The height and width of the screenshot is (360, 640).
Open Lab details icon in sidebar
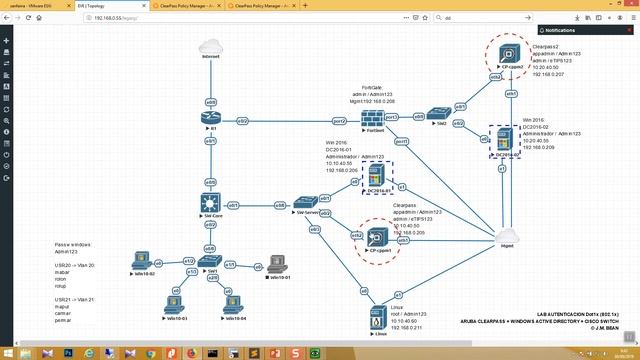point(6,144)
